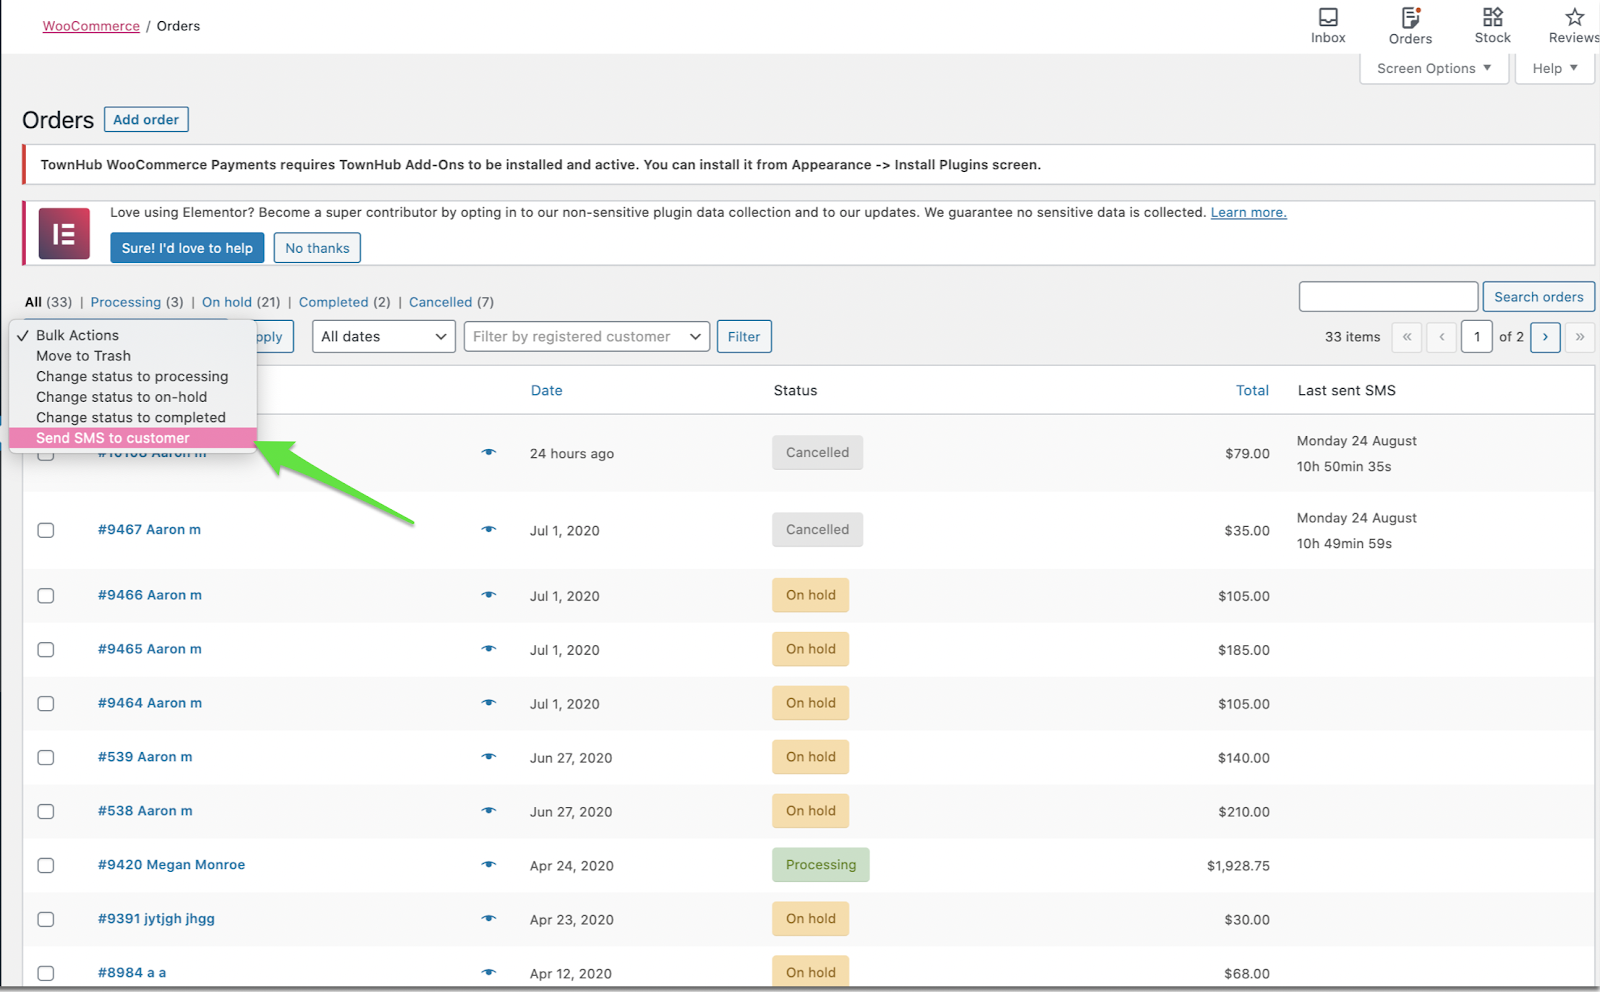Sort orders by the Date column
The width and height of the screenshot is (1600, 992).
point(546,391)
